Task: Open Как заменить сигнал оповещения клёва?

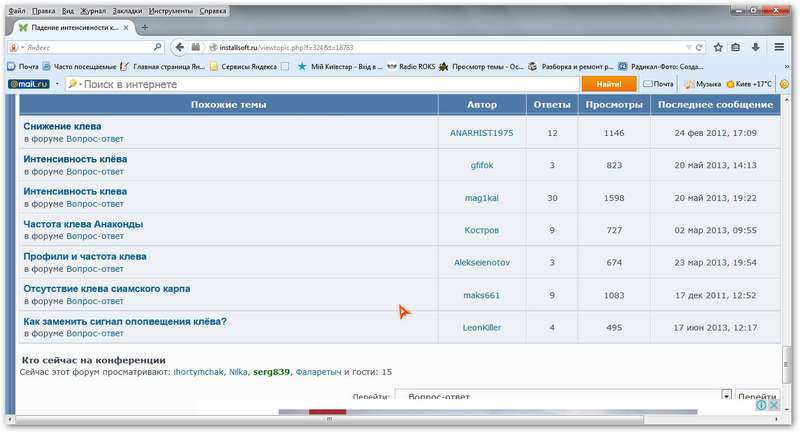Action: 125,321
